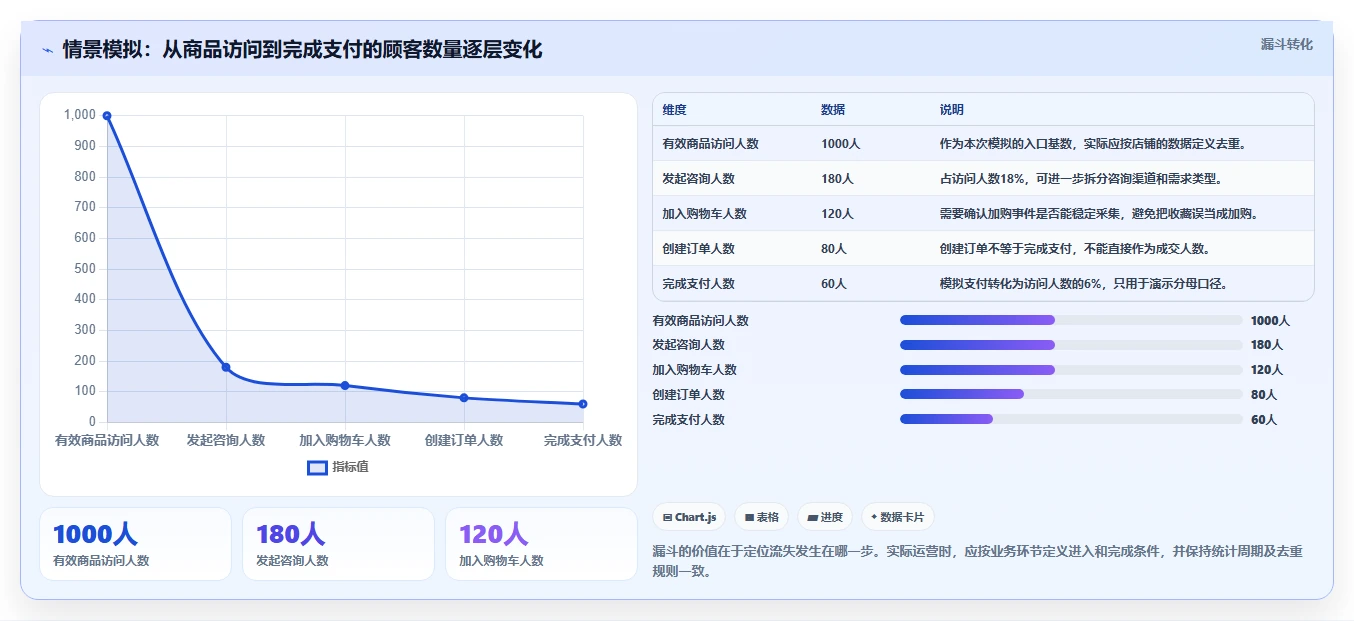Click the x-axis label 发起咨询人数

(x=226, y=440)
